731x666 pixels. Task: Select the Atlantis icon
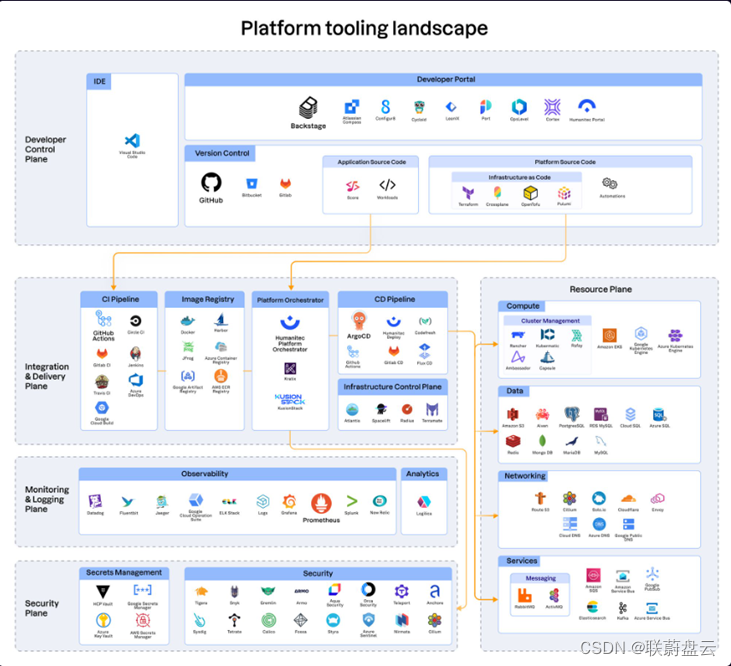click(352, 410)
